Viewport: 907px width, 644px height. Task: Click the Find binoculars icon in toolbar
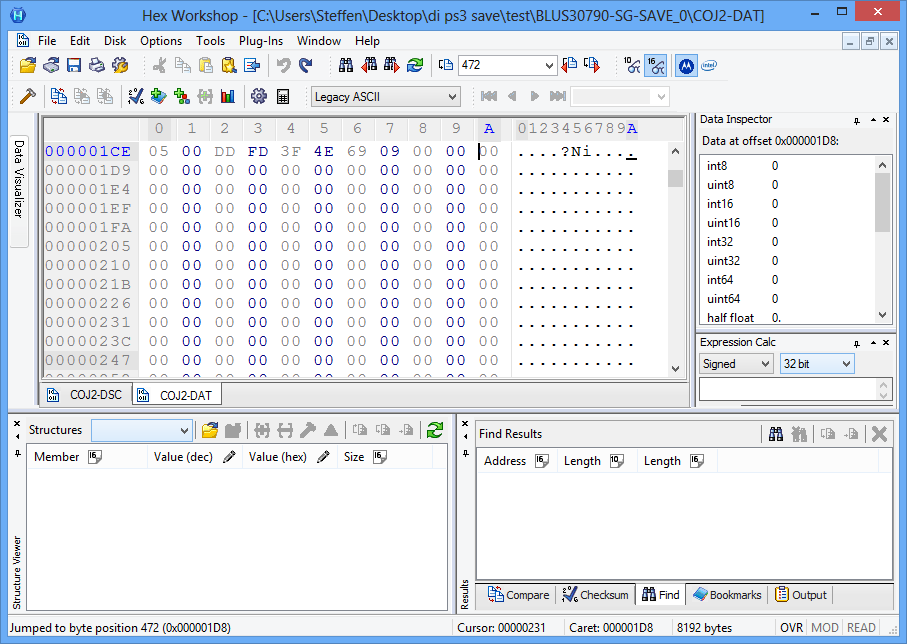pyautogui.click(x=346, y=66)
